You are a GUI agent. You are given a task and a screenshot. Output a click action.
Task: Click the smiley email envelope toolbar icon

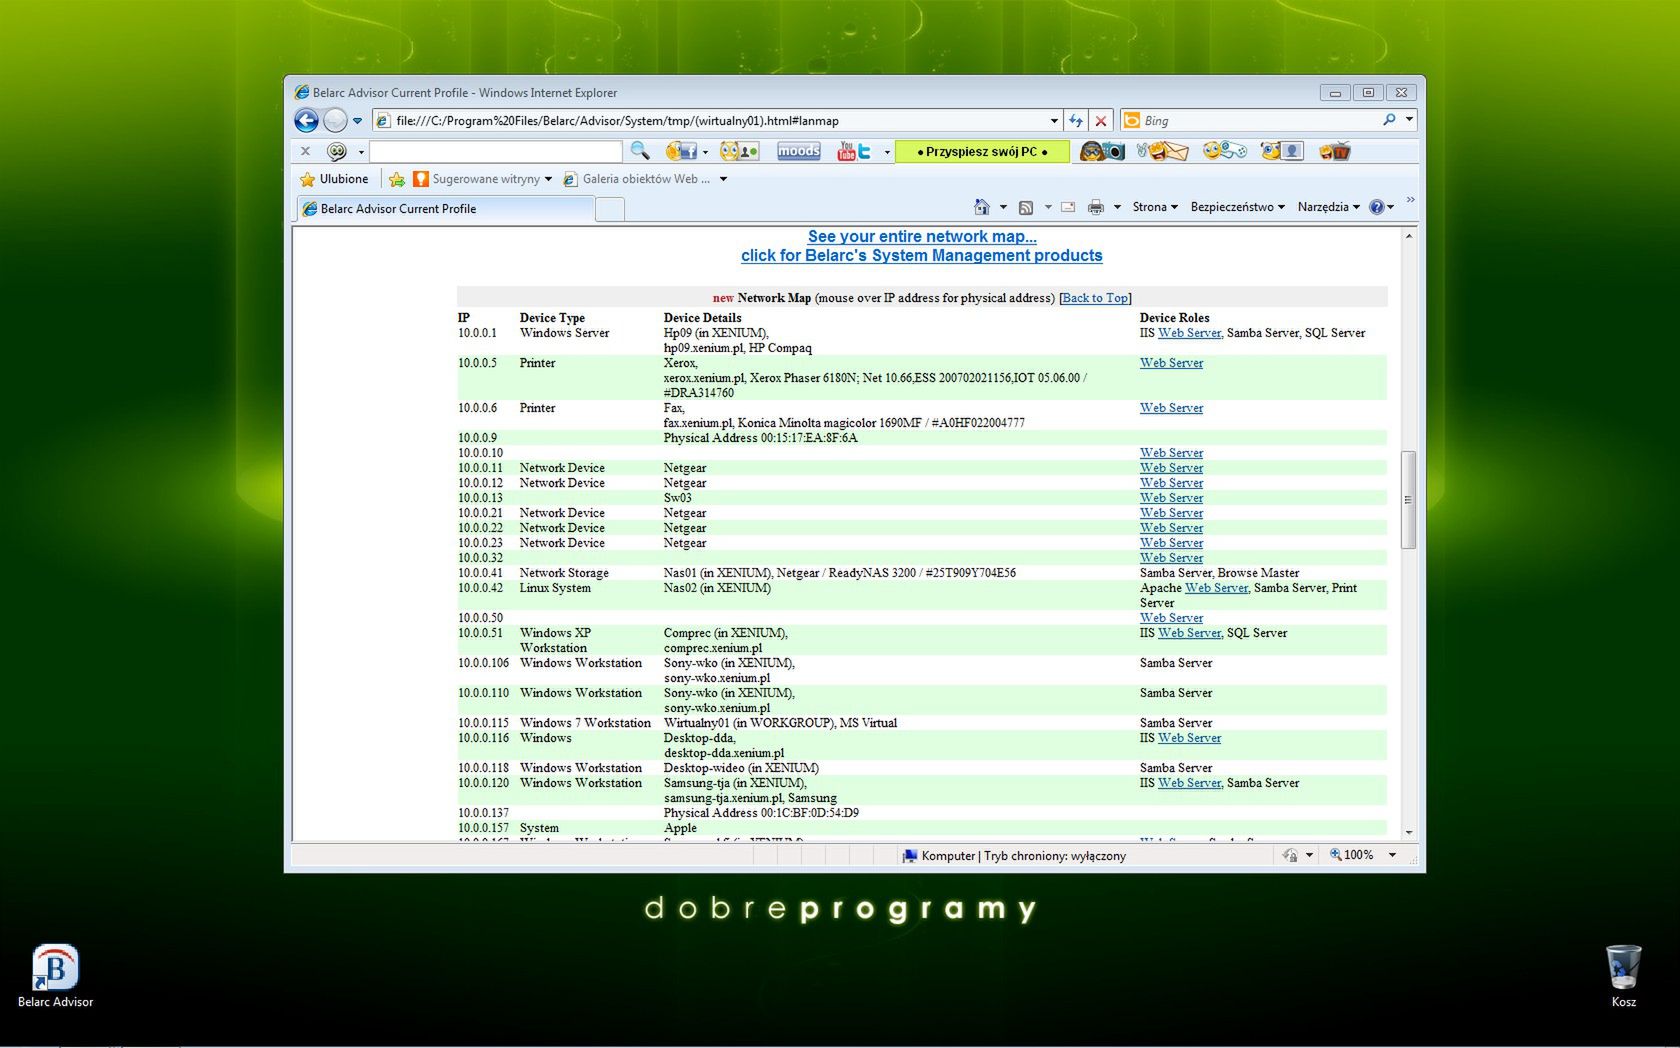pos(1162,151)
